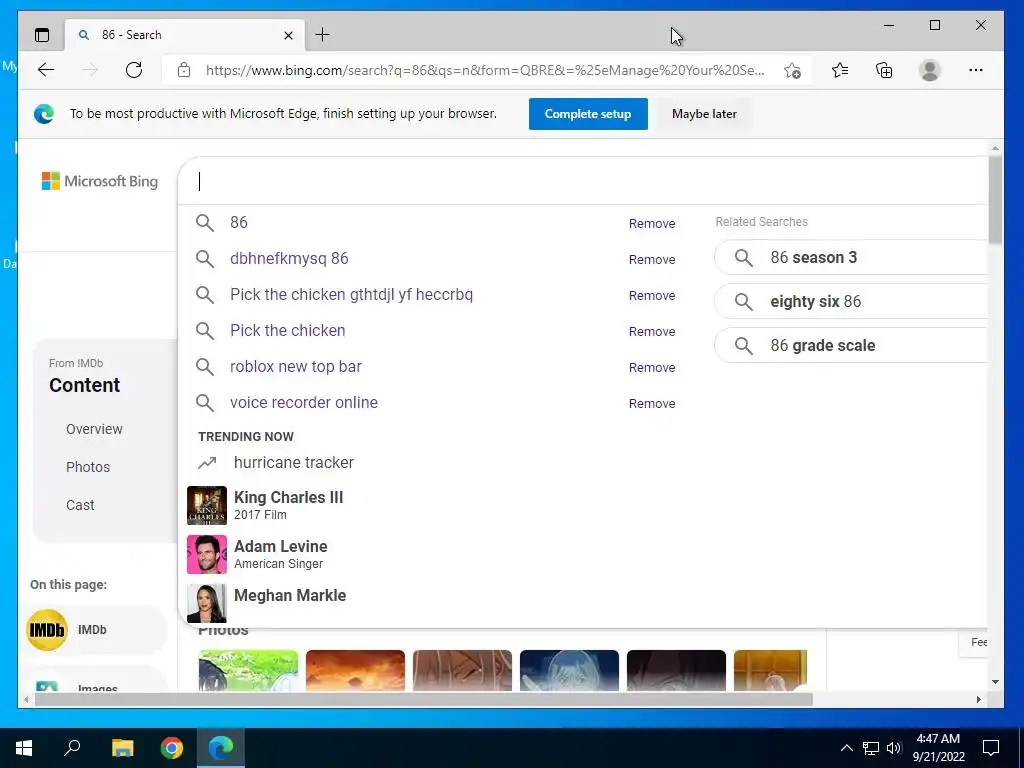Click the Complete setup button
The image size is (1024, 768).
[588, 114]
